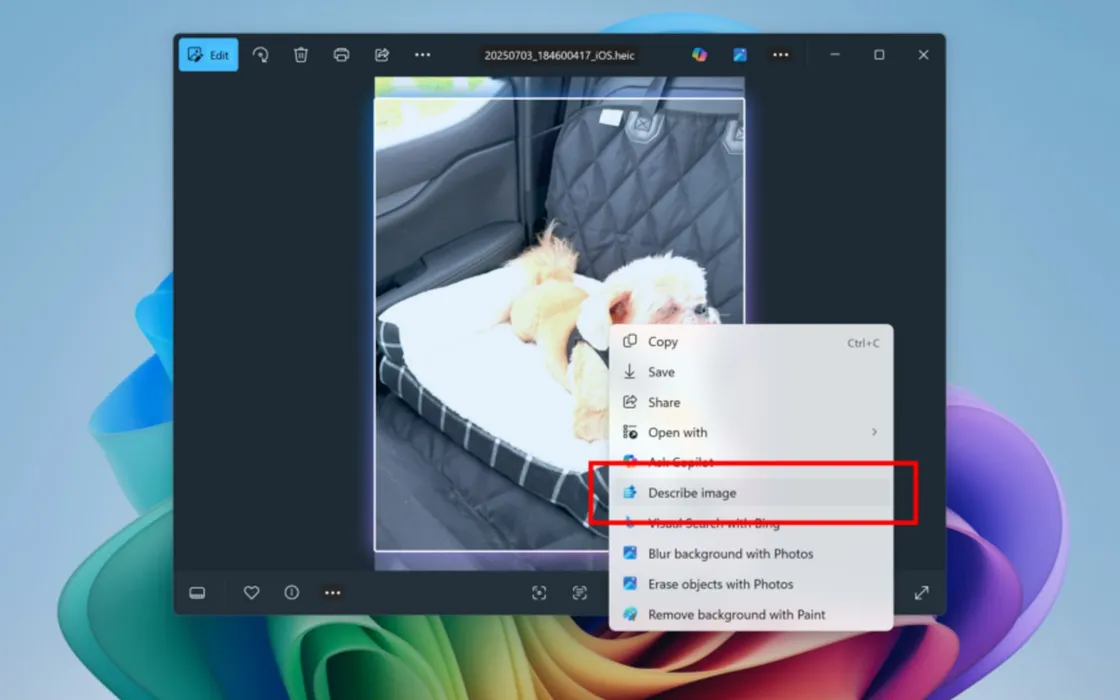Choose Blur background with Photos
Screen dimensions: 1120x700
751,554
